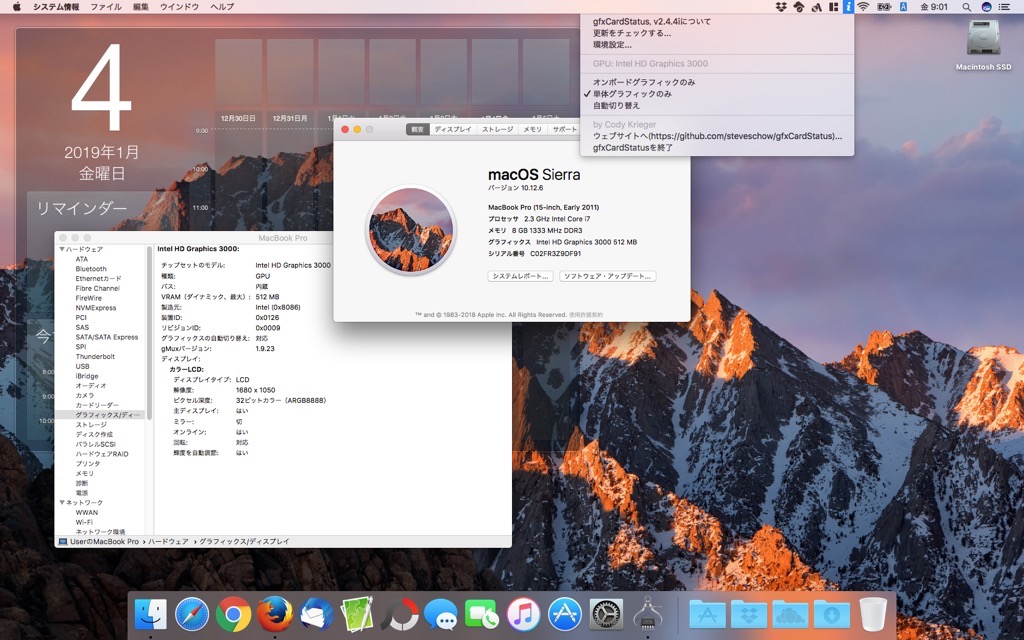This screenshot has width=1024, height=640.
Task: Click the Dropbox menu bar icon
Action: pyautogui.click(x=780, y=7)
